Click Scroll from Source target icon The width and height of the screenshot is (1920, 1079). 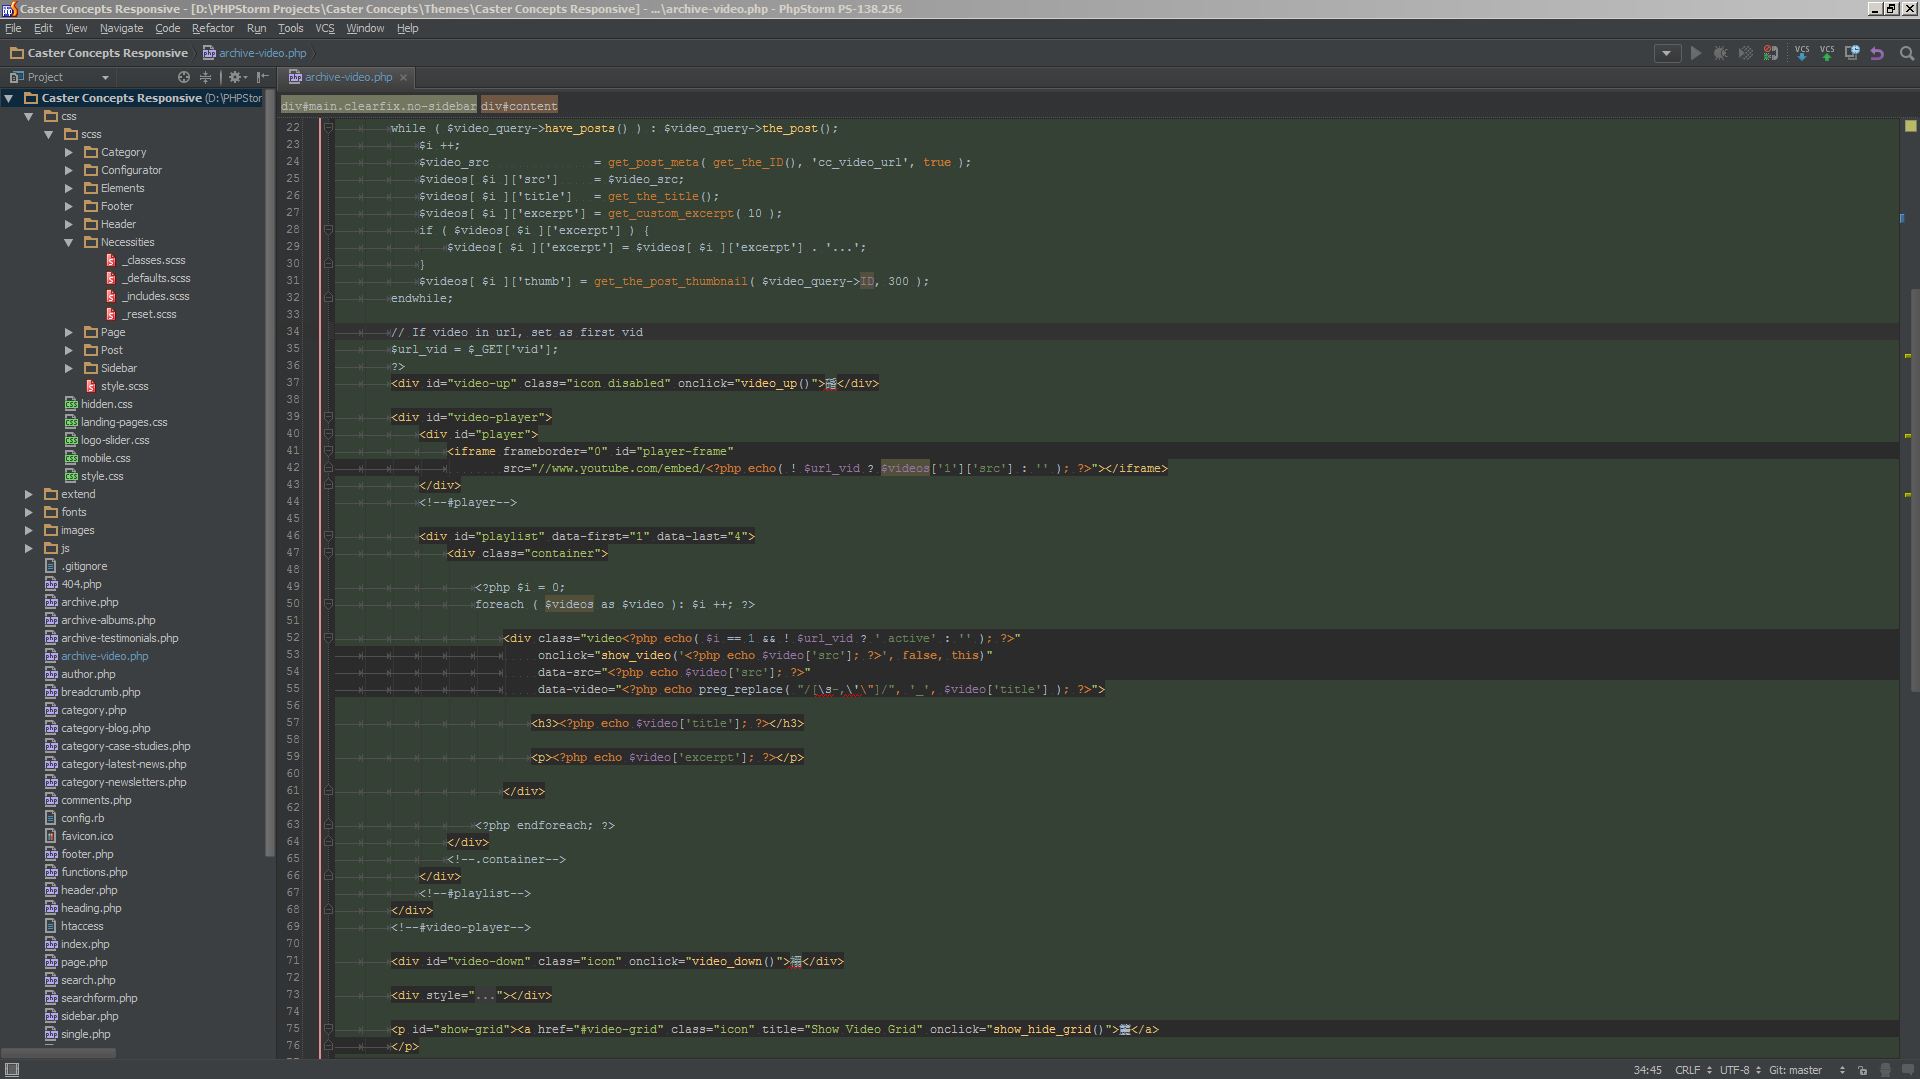coord(184,77)
